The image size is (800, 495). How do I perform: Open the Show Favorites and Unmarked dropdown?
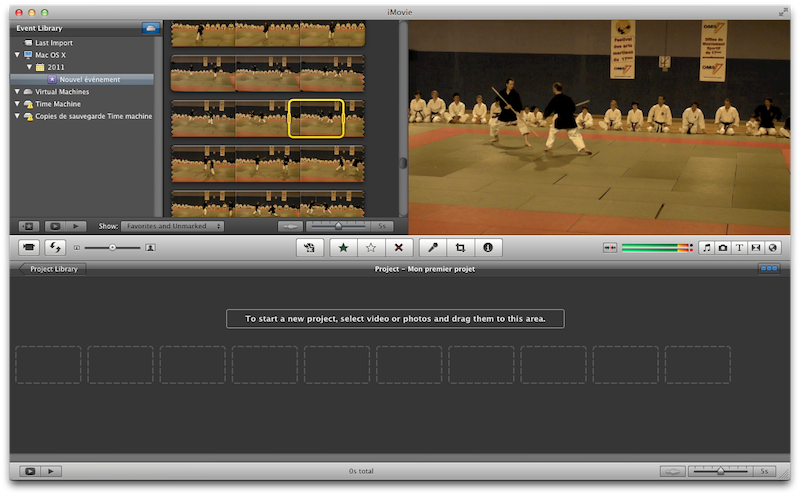pos(172,226)
